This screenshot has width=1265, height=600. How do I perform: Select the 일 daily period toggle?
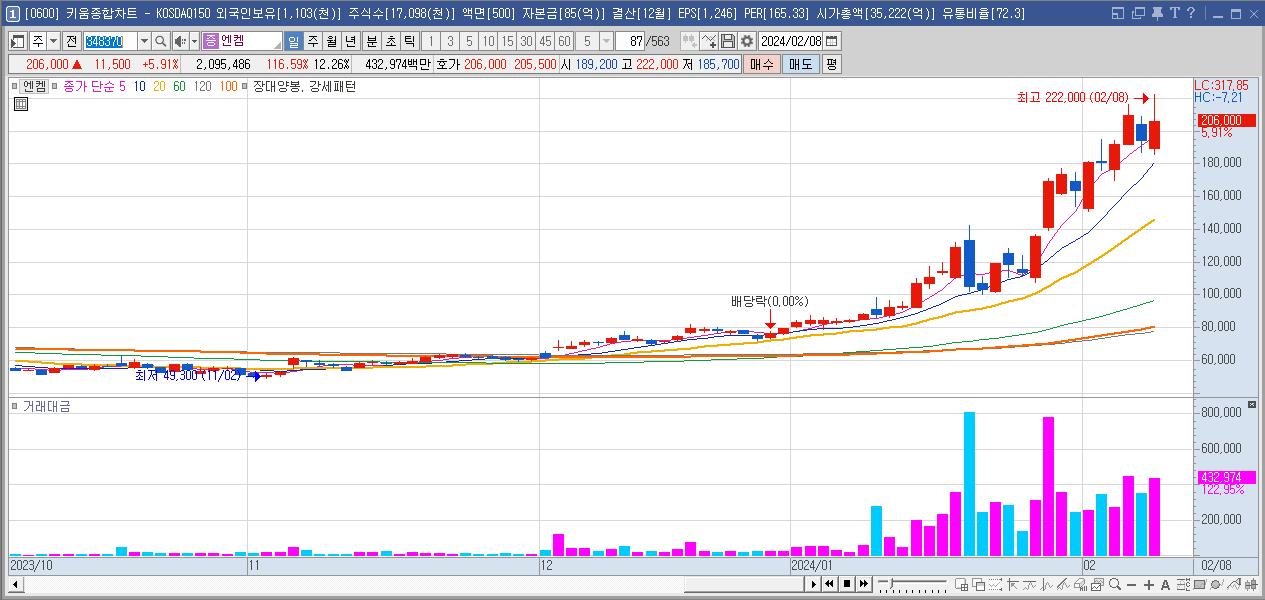tap(294, 41)
